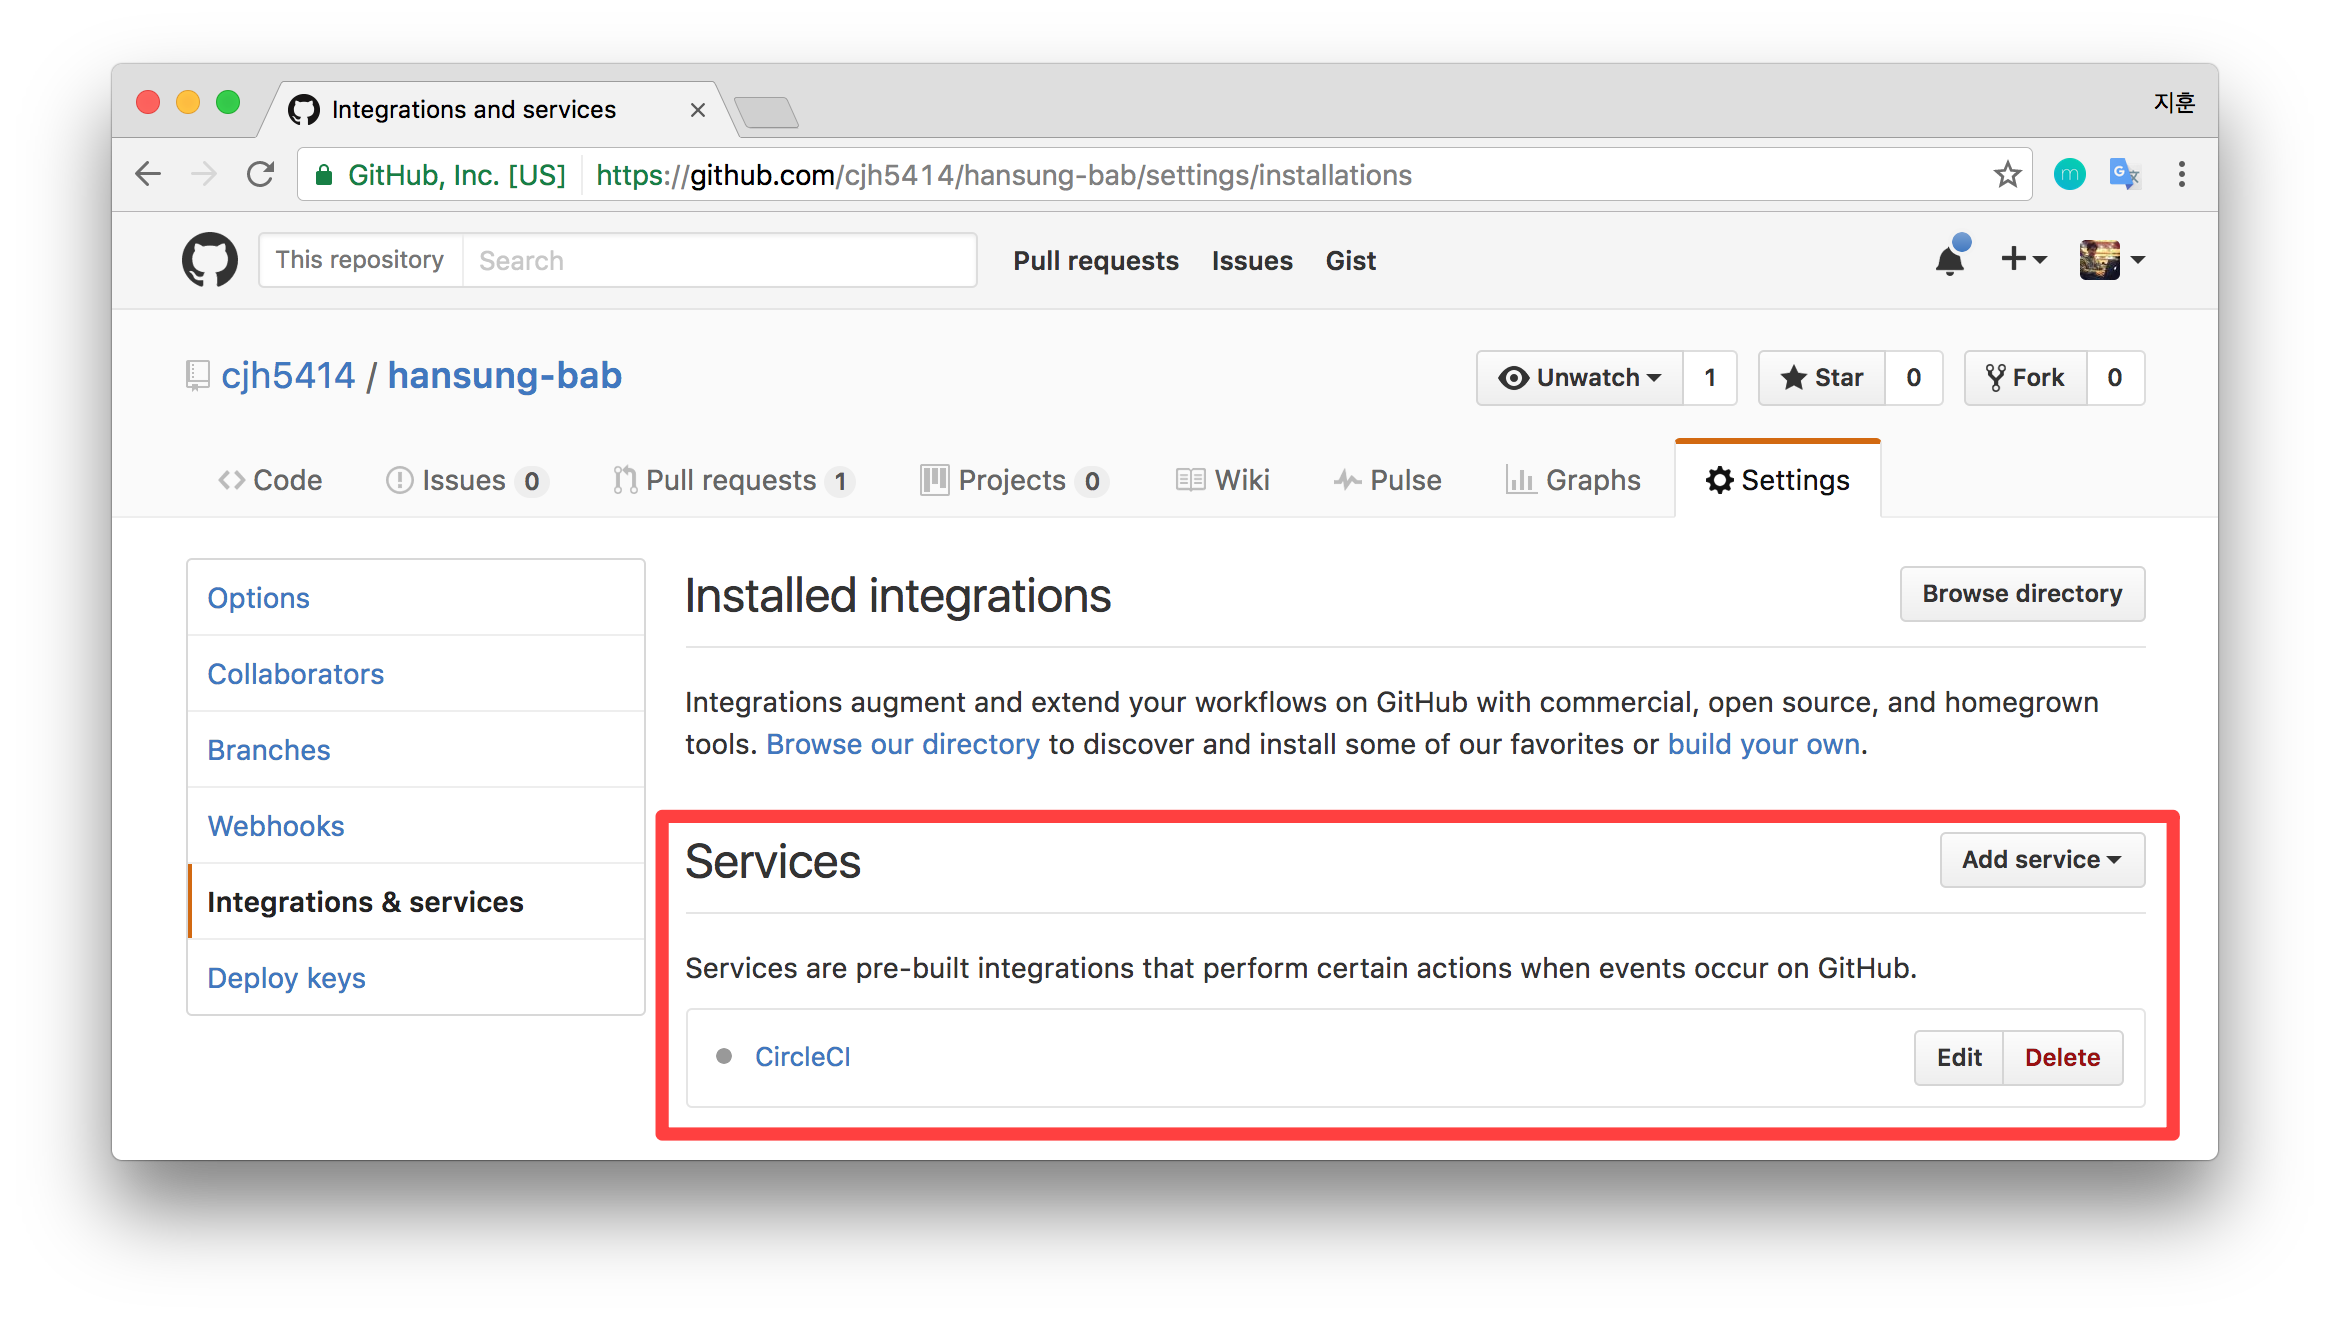Click the new tab button
The height and width of the screenshot is (1320, 2330).
766,112
